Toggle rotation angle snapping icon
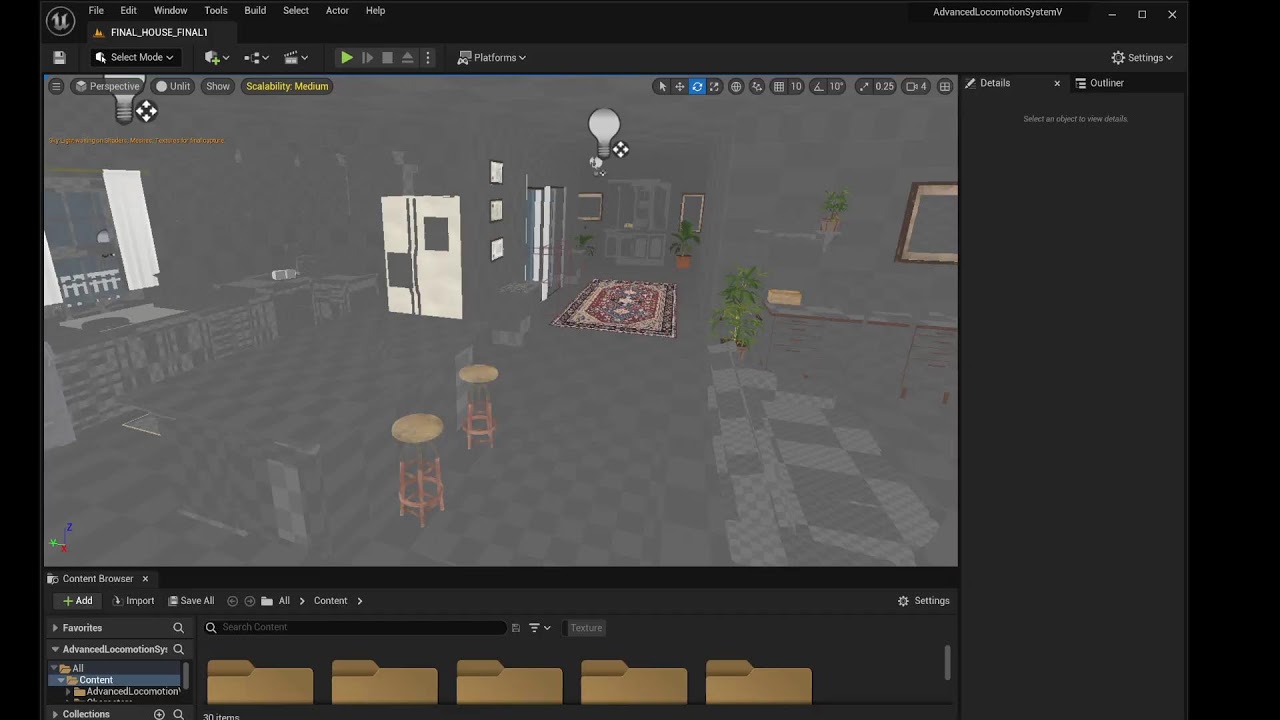 [818, 86]
